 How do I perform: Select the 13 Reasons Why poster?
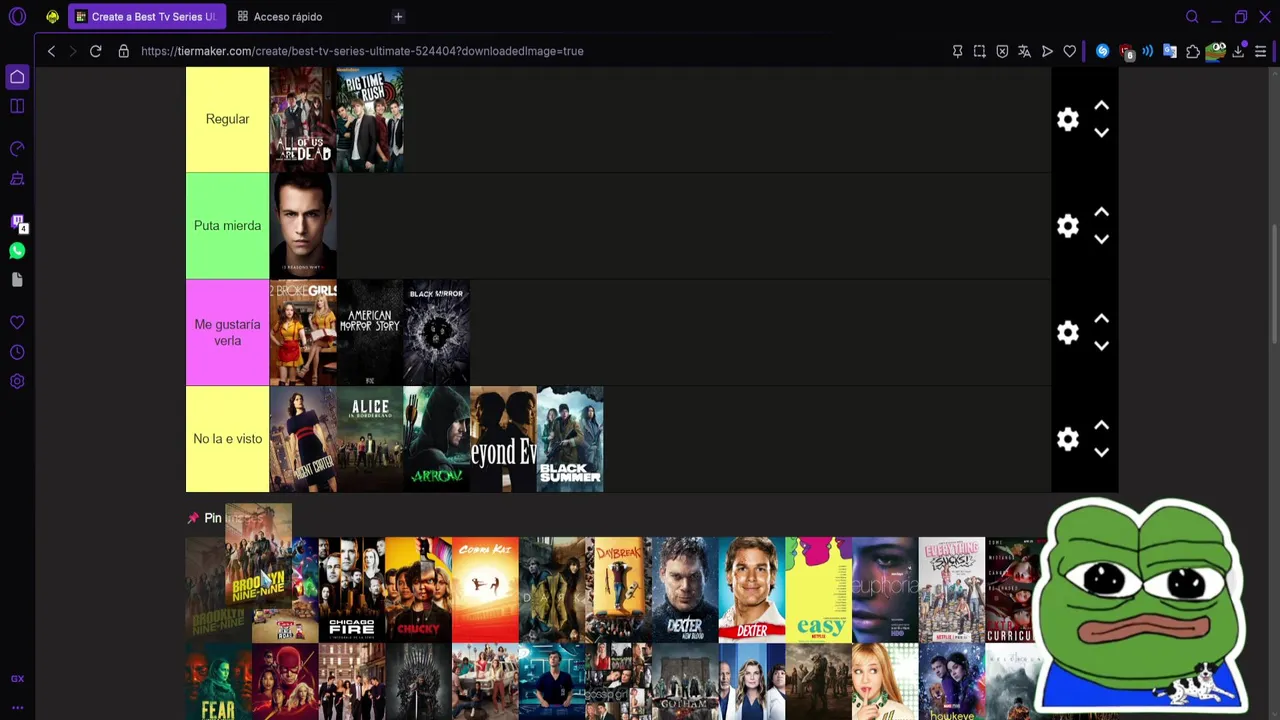303,226
